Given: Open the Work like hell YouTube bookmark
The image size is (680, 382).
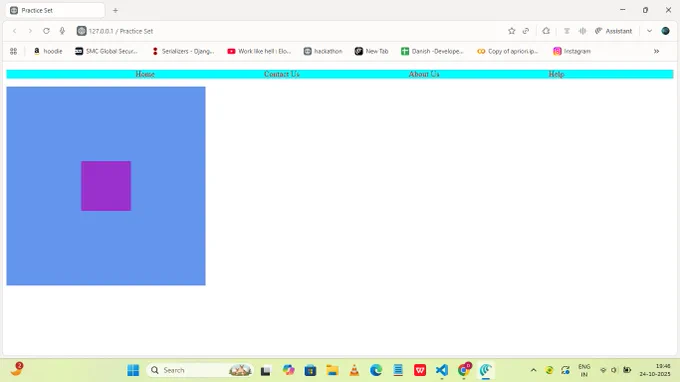Looking at the screenshot, I should [x=259, y=51].
